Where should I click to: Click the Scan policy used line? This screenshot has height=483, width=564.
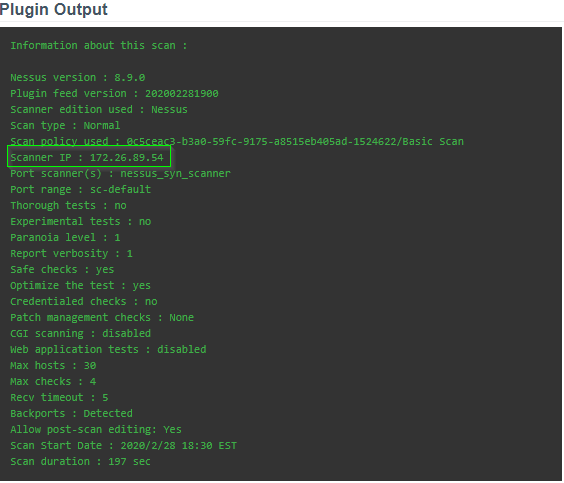pyautogui.click(x=237, y=141)
